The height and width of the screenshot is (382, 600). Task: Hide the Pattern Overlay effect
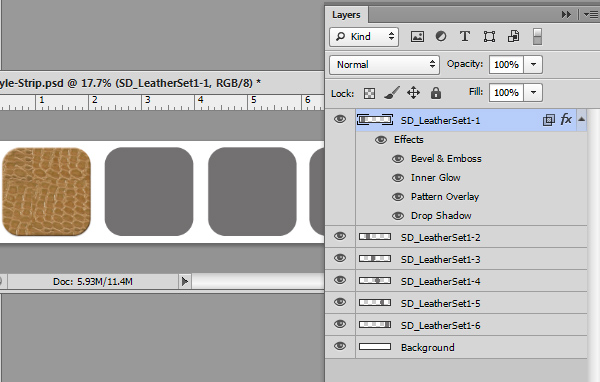tap(398, 197)
